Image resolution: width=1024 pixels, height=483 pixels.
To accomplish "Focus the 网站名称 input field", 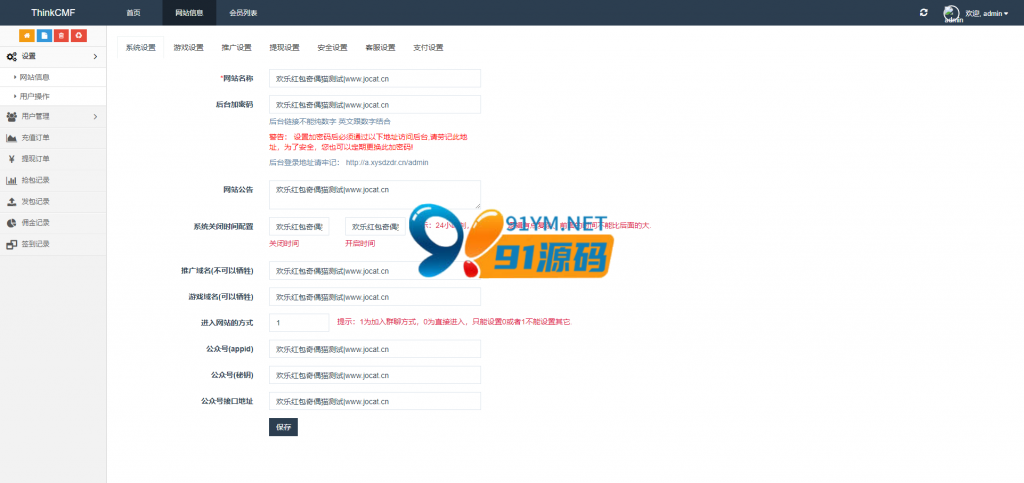I will tap(375, 78).
